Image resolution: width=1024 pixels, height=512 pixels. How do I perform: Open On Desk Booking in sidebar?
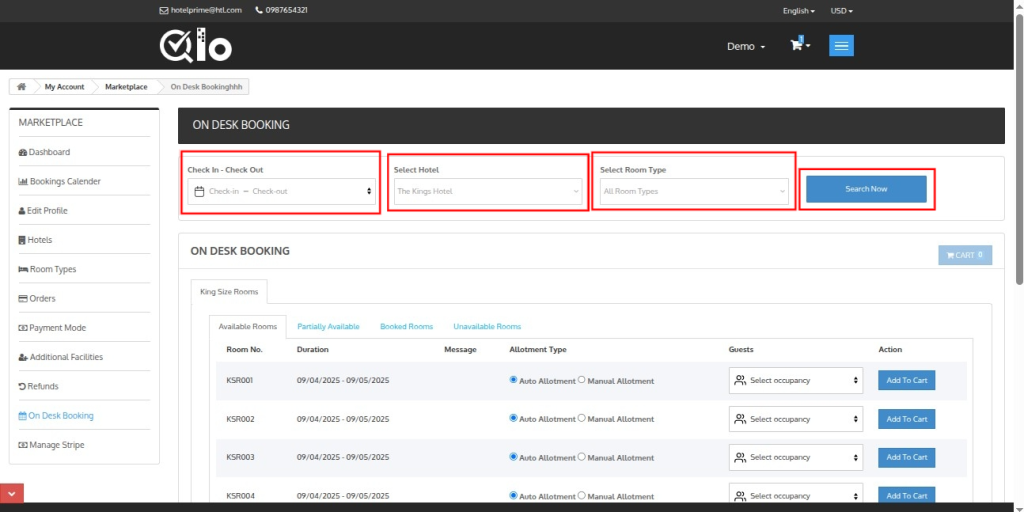pyautogui.click(x=56, y=415)
